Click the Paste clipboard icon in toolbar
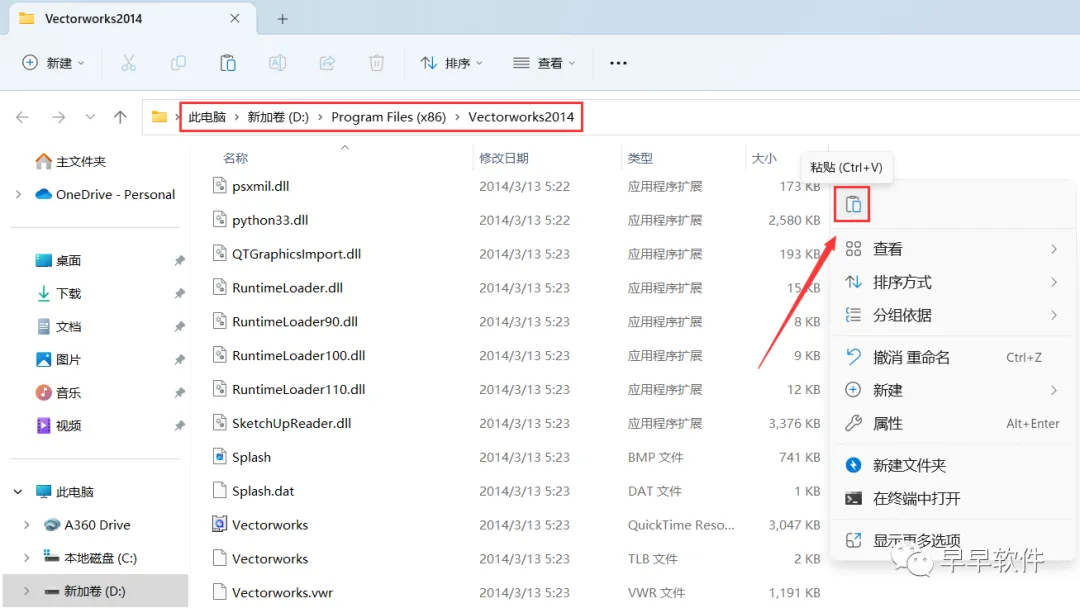The image size is (1080, 608). click(x=228, y=63)
